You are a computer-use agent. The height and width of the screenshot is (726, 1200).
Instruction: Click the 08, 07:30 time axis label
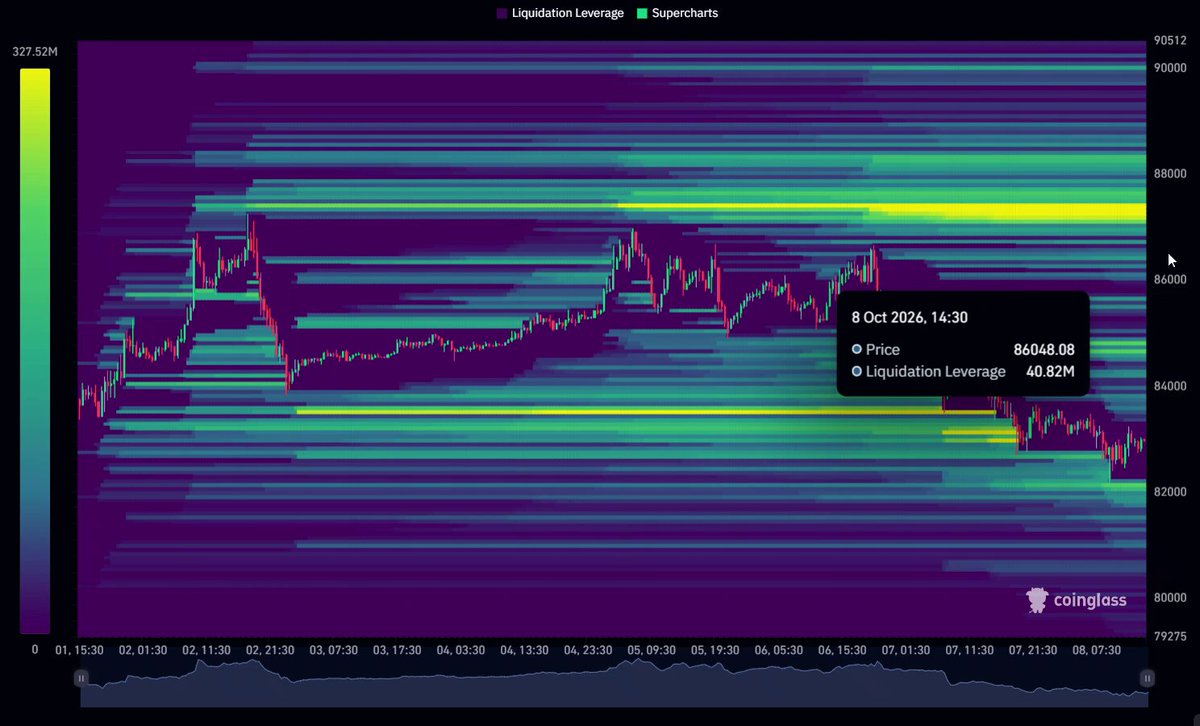(x=1097, y=650)
